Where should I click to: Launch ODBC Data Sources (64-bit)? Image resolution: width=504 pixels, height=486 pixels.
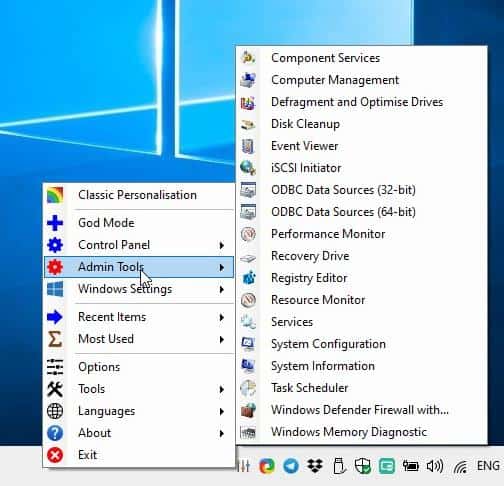(362, 212)
